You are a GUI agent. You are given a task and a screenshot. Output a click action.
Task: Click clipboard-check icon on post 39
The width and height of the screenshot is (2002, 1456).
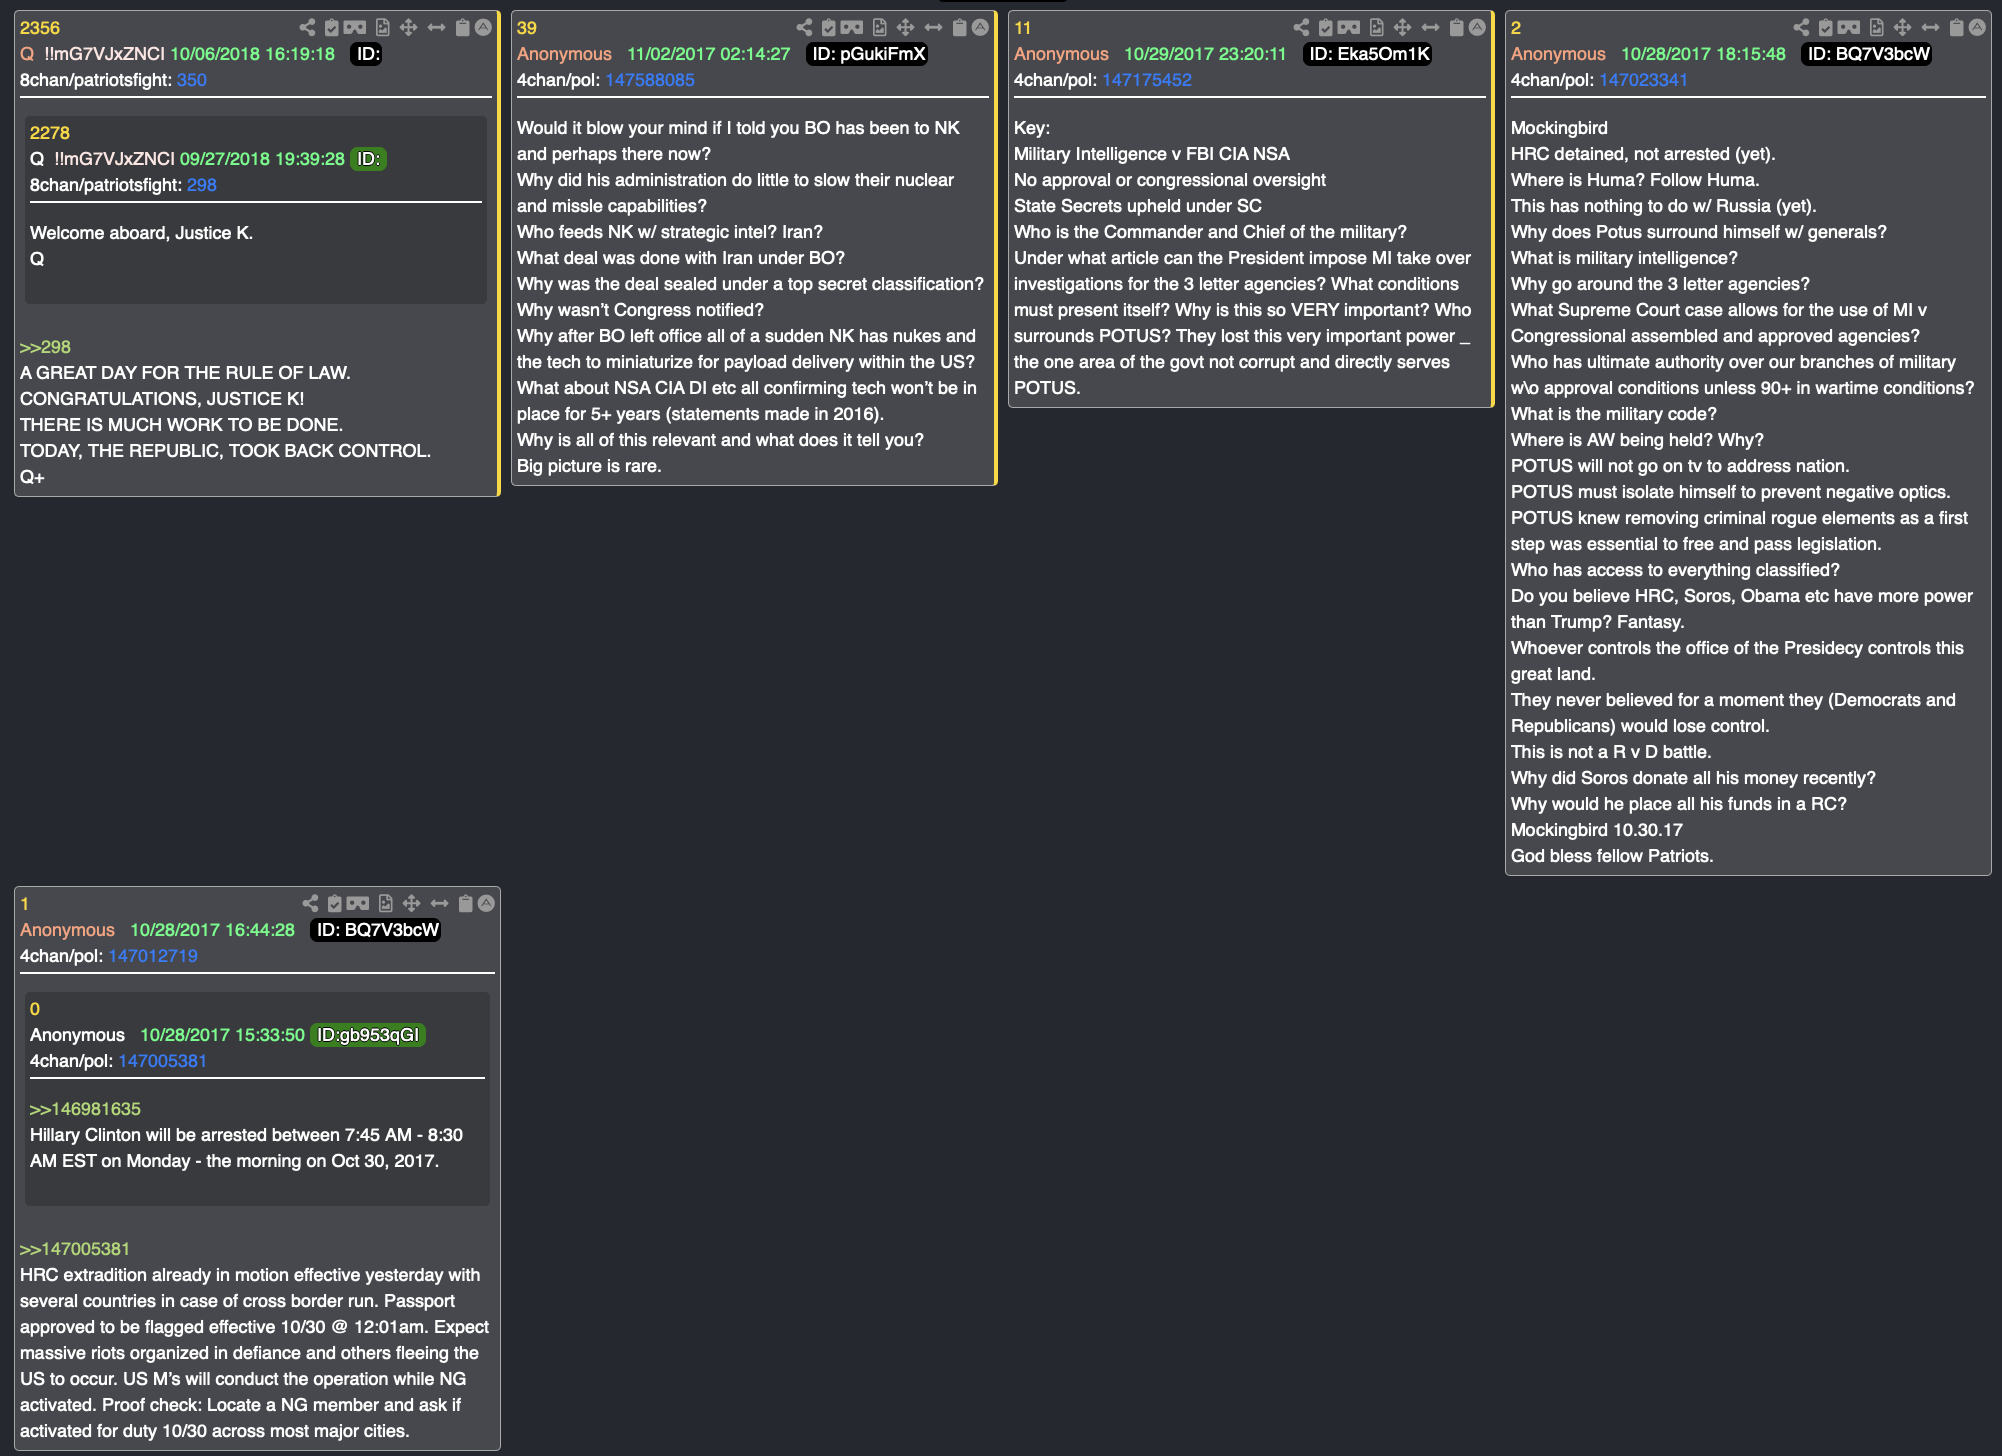(x=829, y=27)
